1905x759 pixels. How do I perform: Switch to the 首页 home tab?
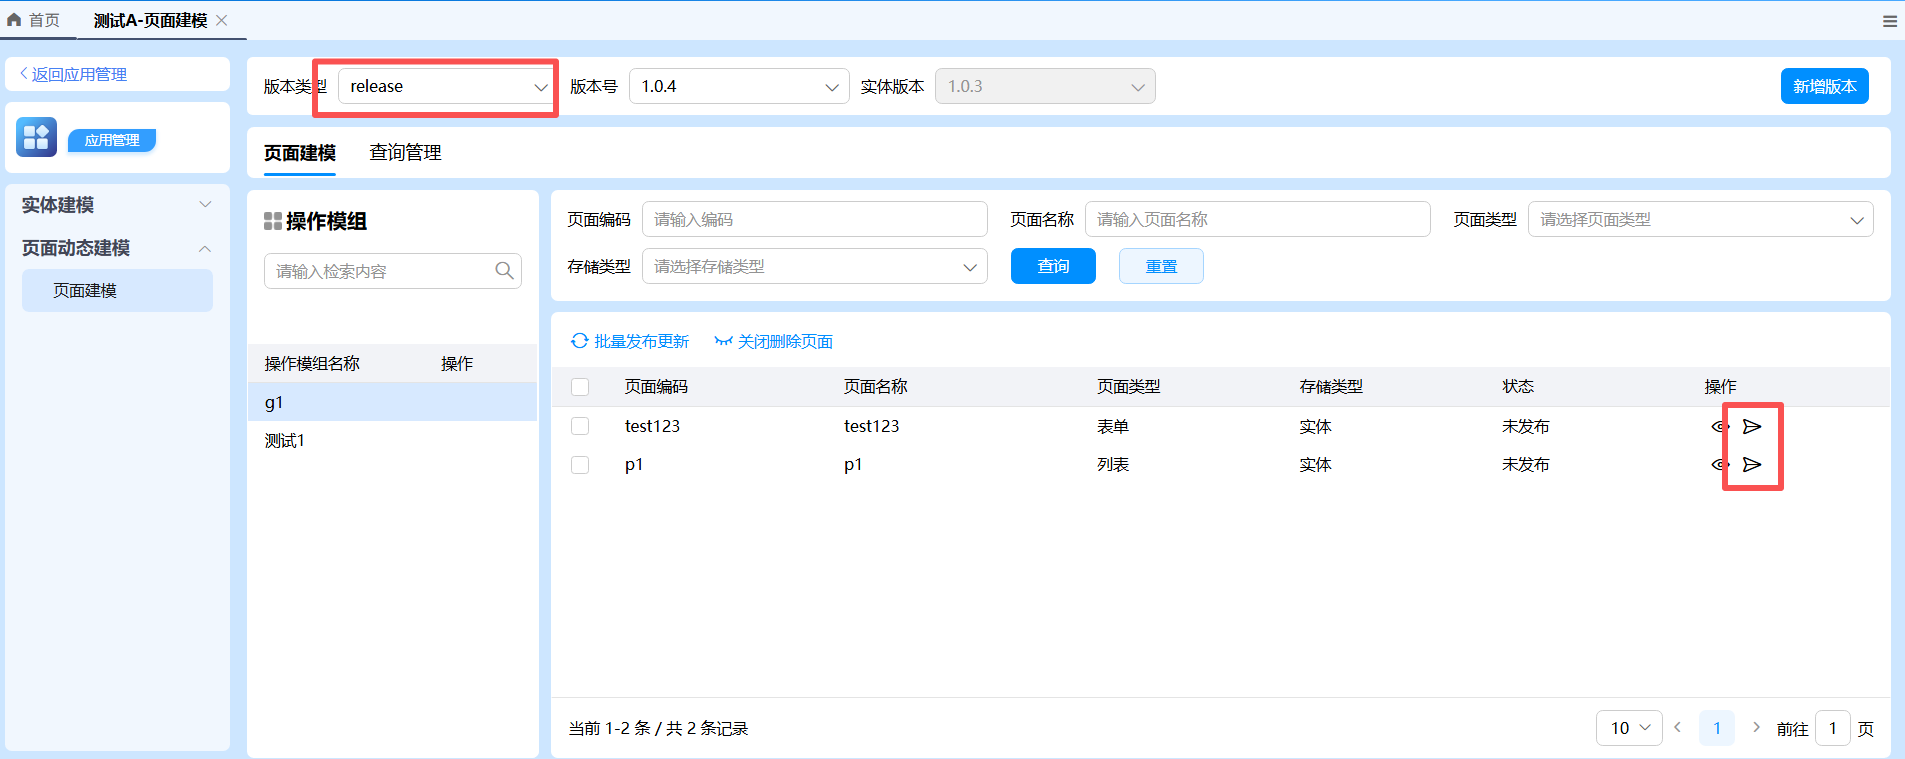pos(35,21)
